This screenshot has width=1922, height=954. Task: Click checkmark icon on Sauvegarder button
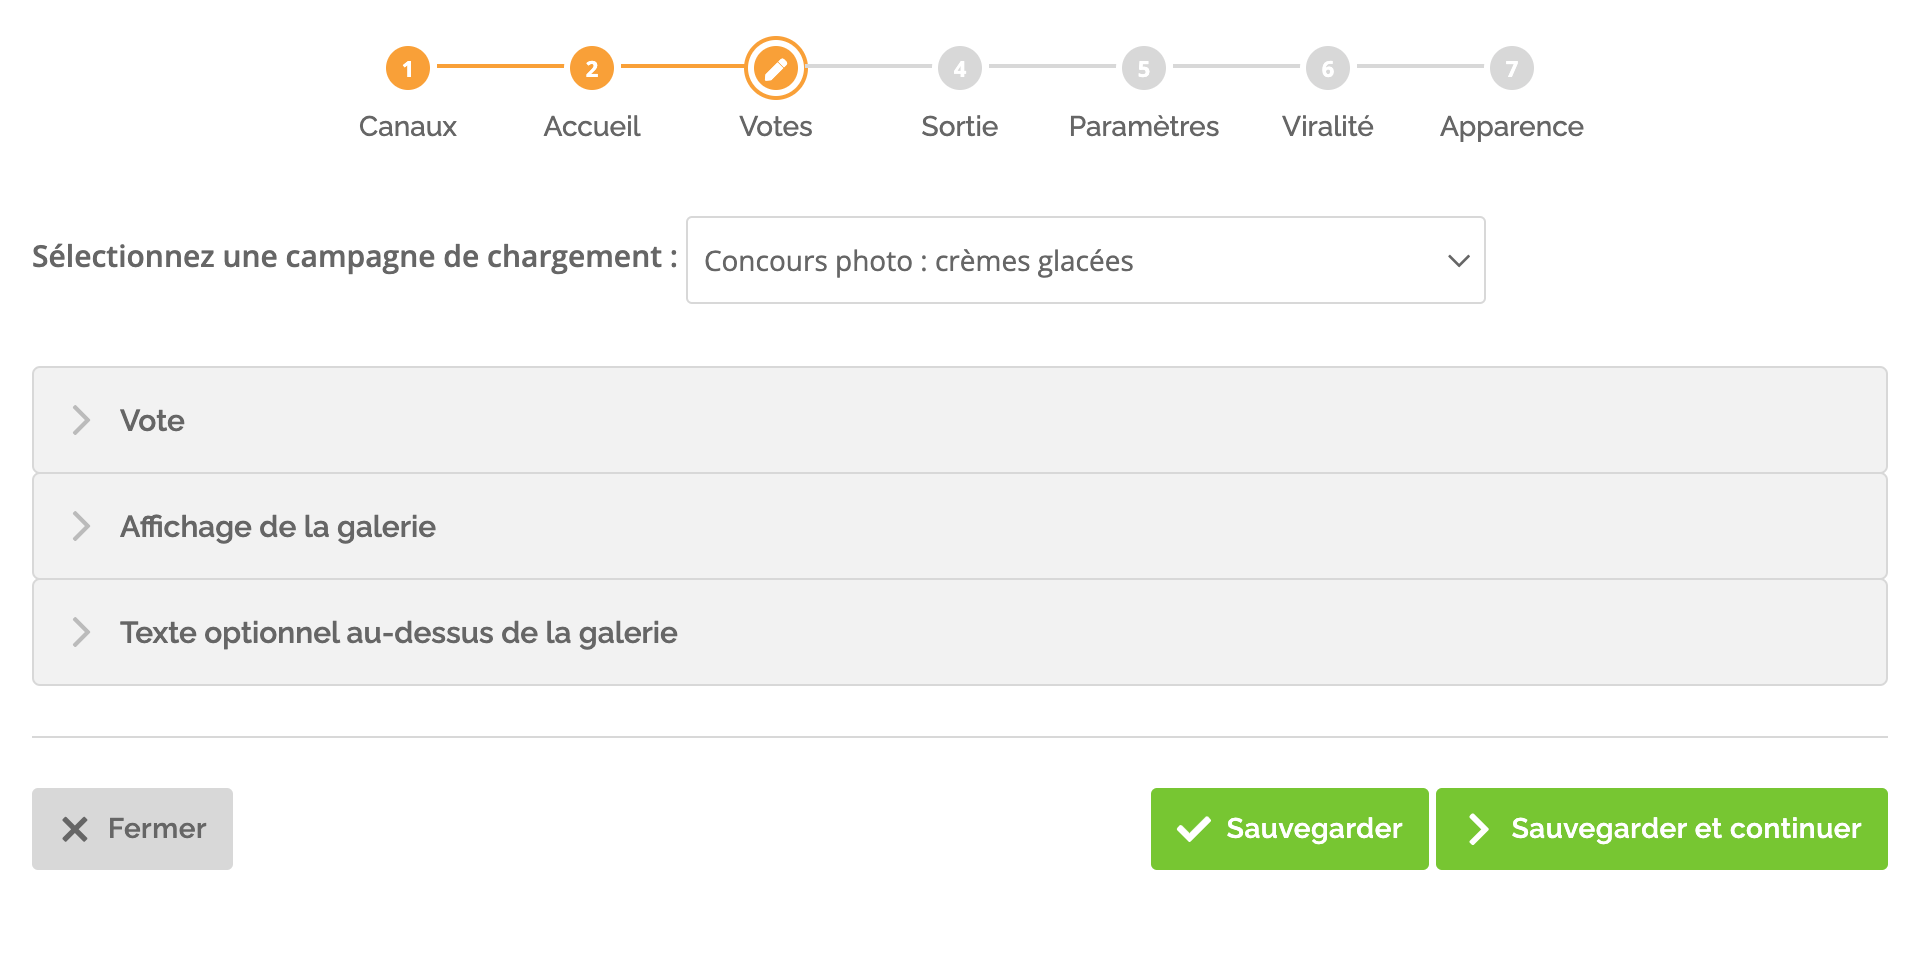(1194, 829)
